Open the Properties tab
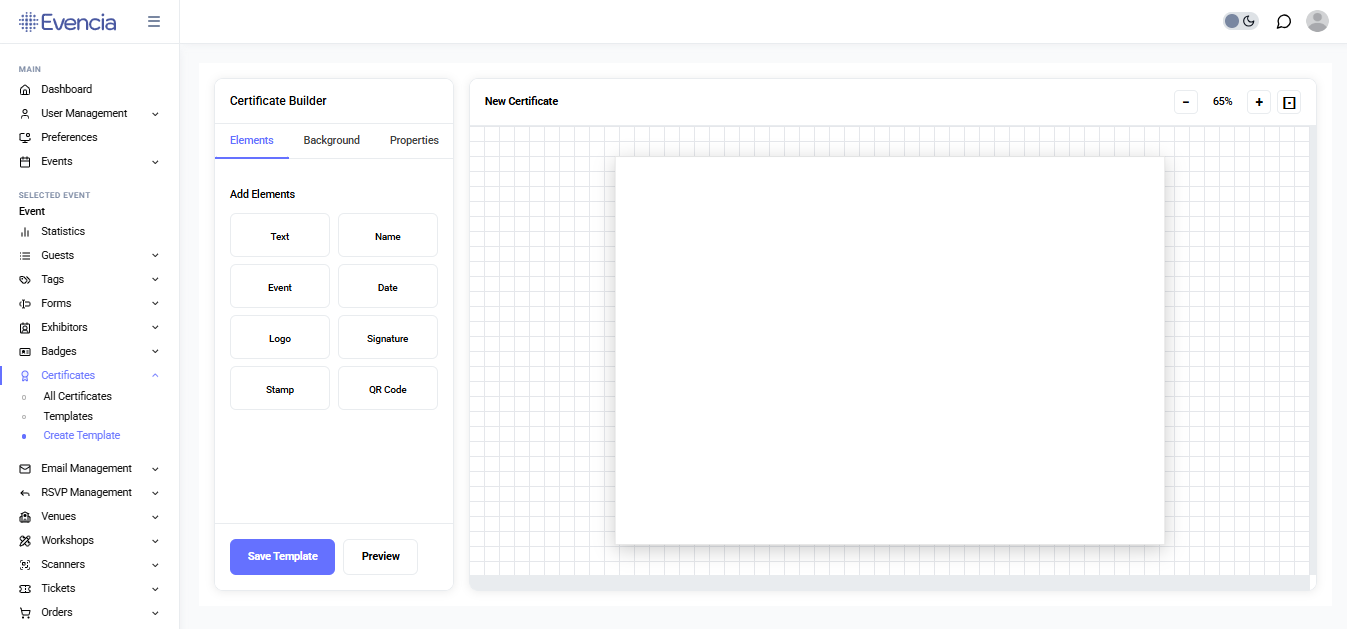Viewport: 1347px width, 629px height. tap(413, 140)
